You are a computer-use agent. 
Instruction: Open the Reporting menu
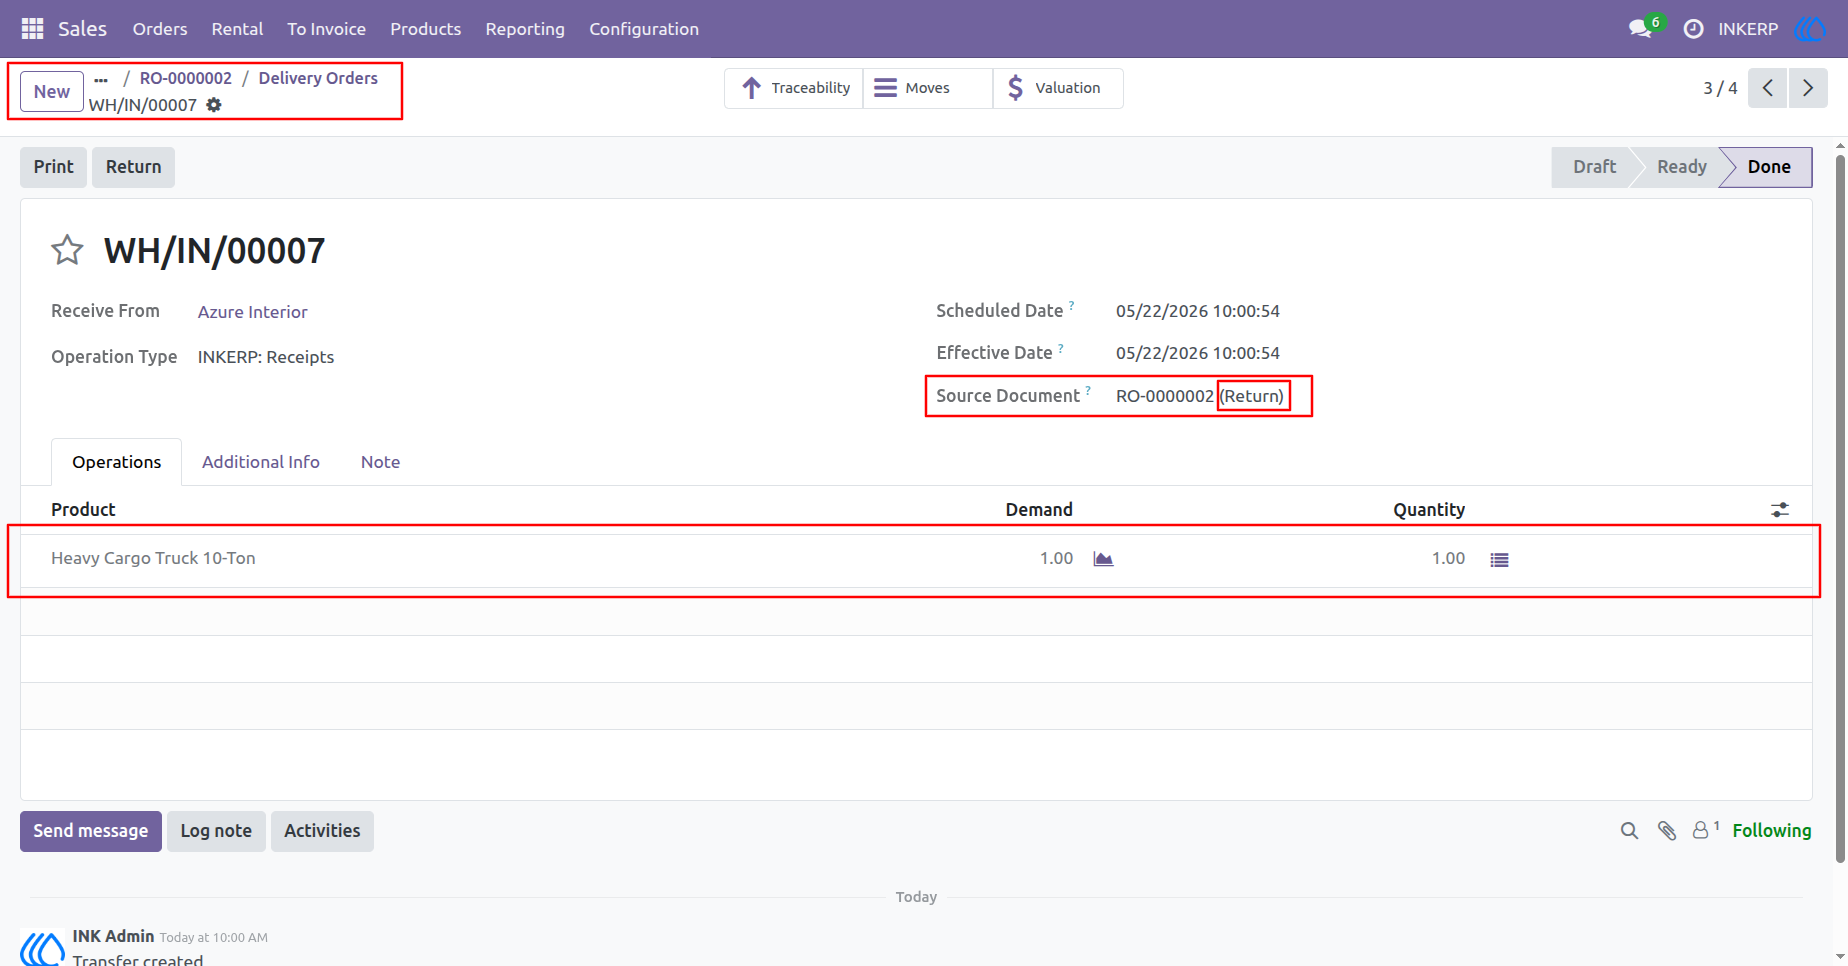[x=525, y=29]
